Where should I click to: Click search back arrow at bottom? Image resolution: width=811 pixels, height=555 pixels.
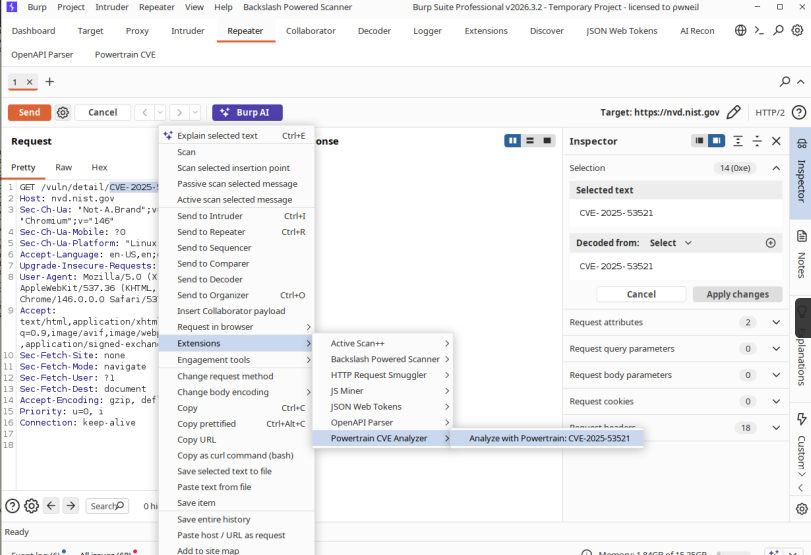51,505
